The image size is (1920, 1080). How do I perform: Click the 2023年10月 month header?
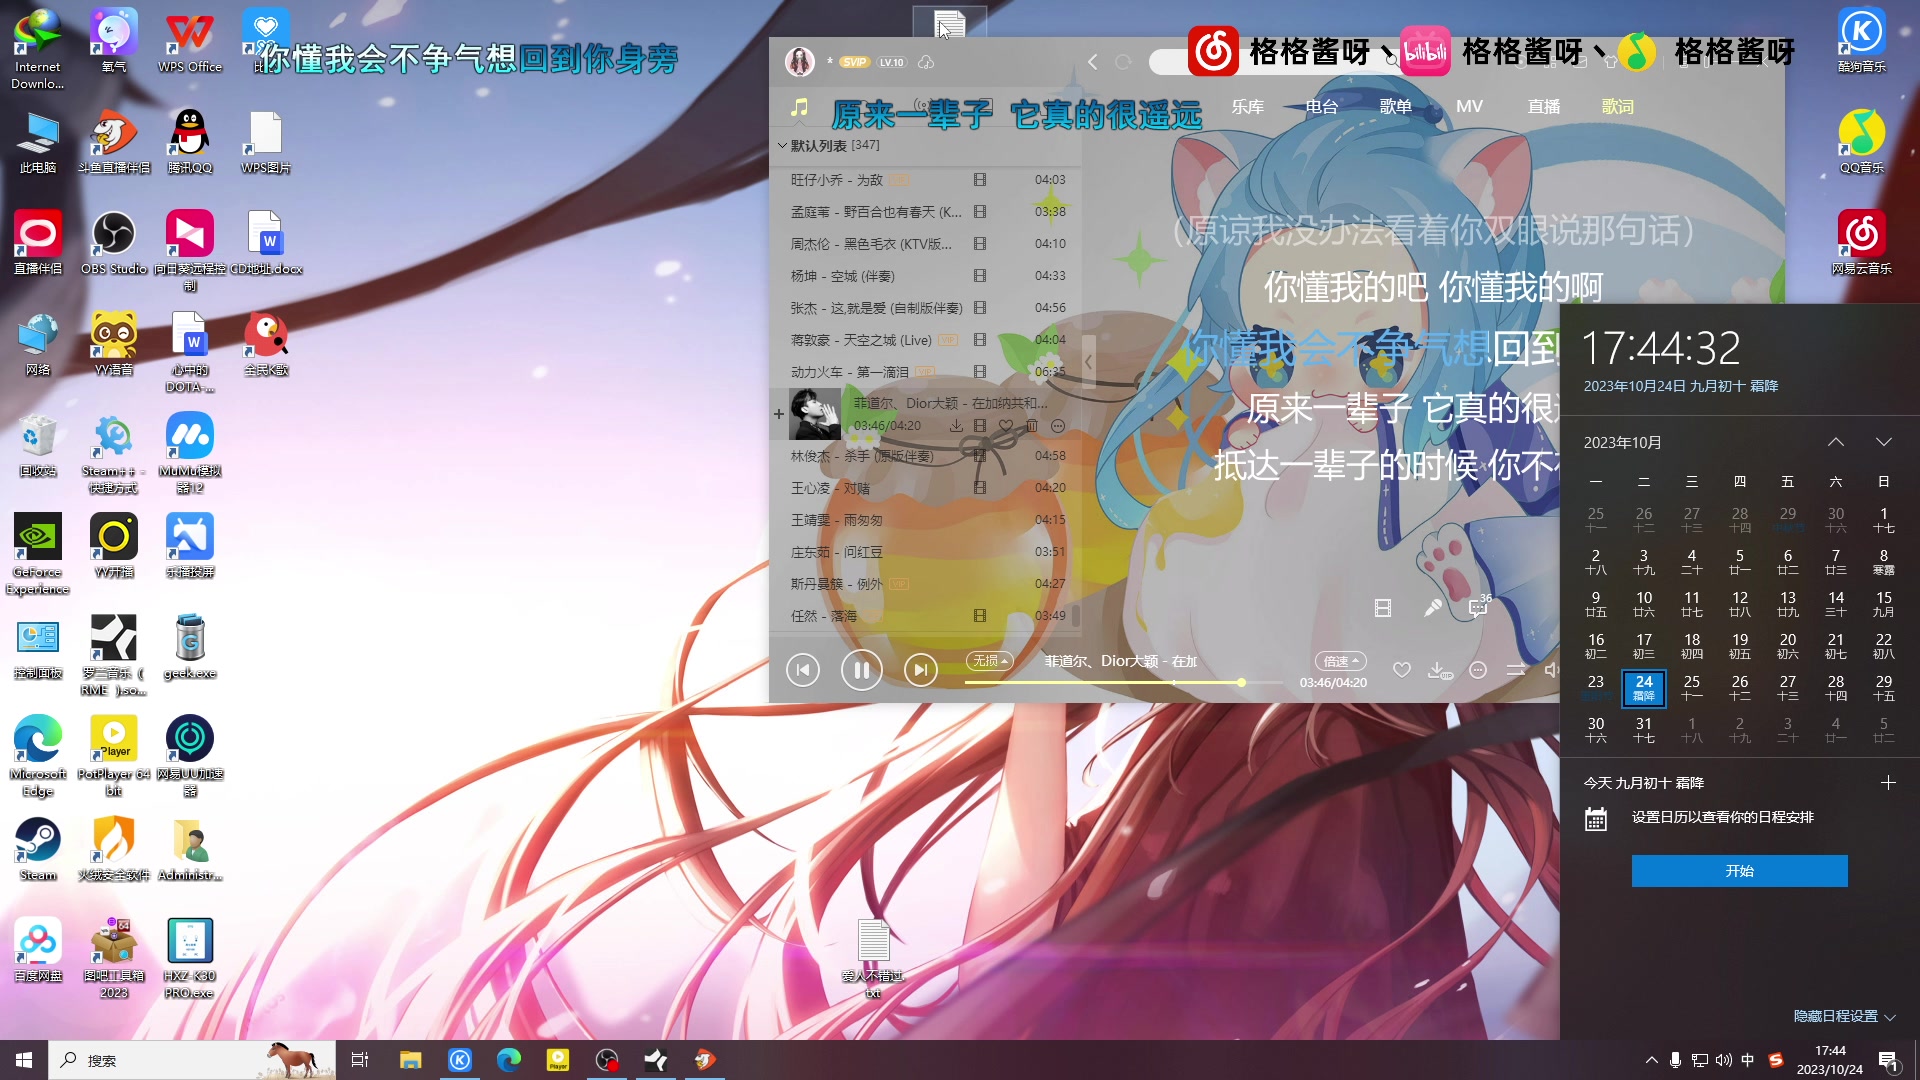[1622, 442]
